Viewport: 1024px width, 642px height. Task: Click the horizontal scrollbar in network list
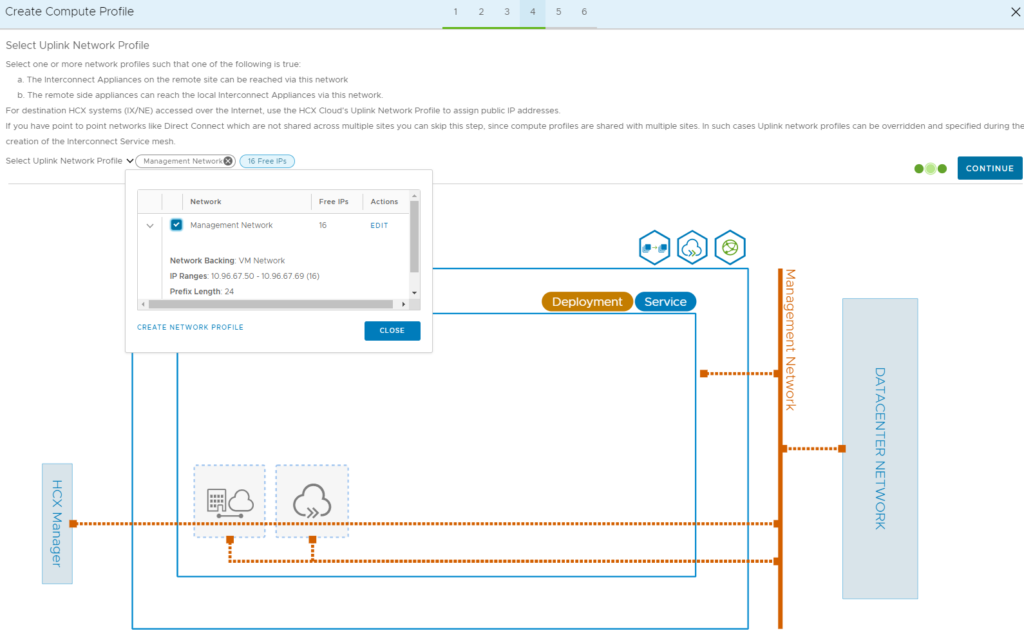click(x=270, y=304)
